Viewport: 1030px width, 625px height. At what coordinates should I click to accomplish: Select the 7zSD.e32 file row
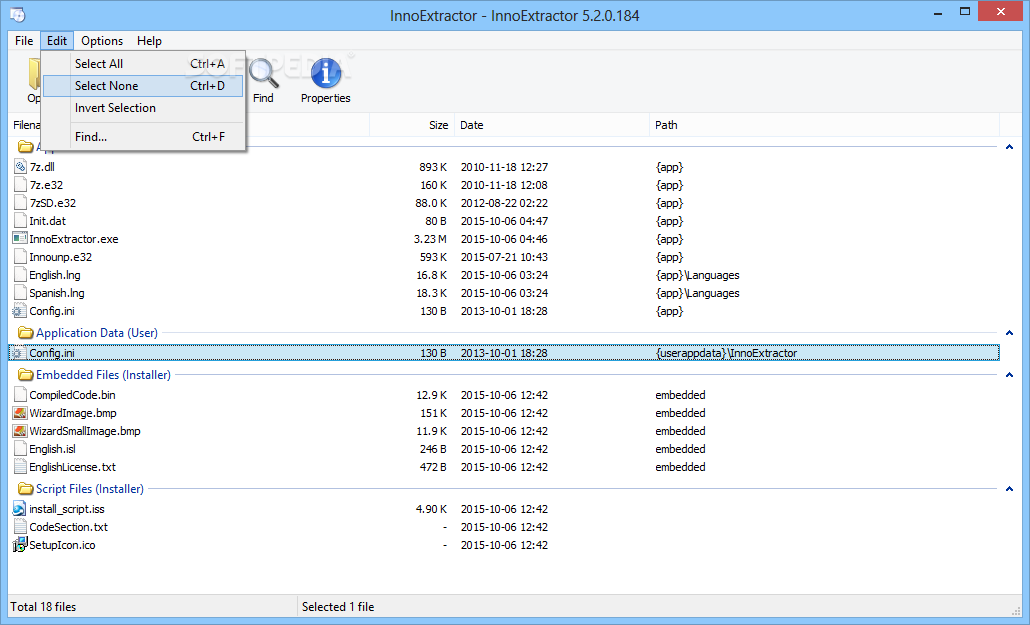point(504,203)
